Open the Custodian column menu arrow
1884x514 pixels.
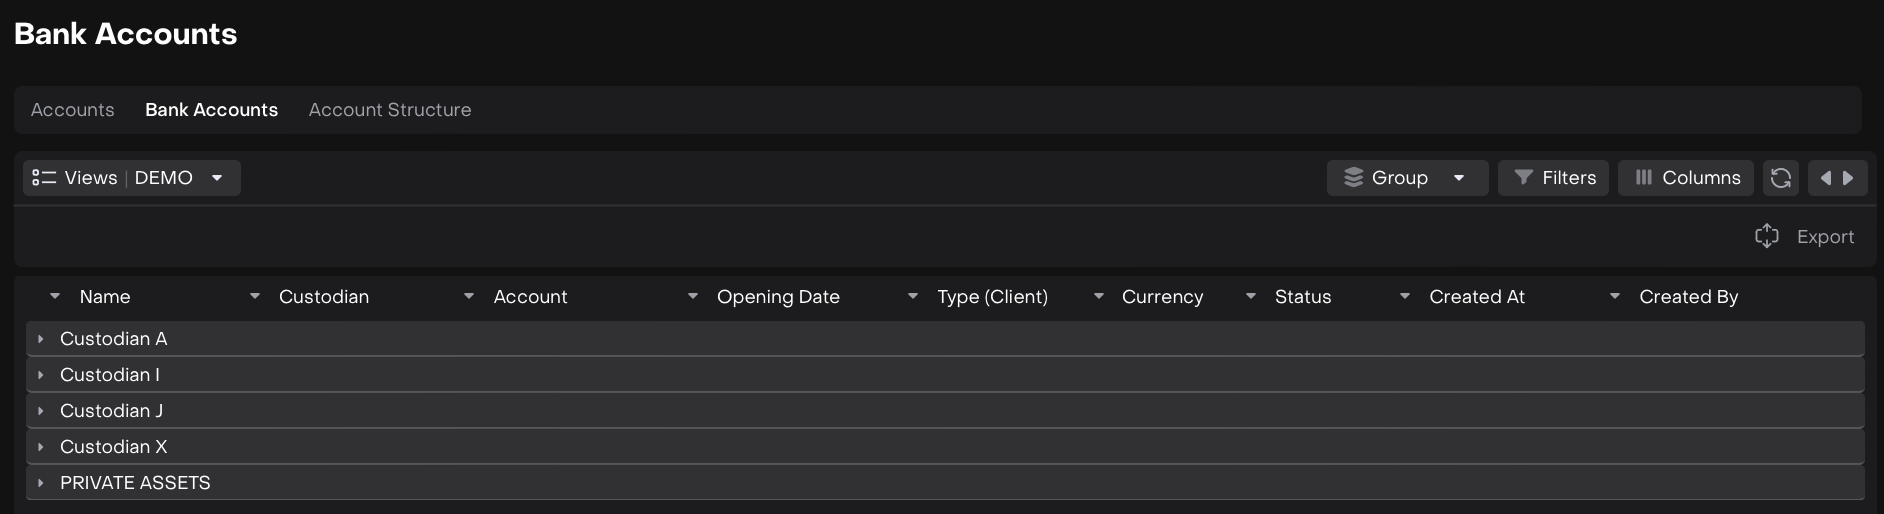click(x=255, y=297)
